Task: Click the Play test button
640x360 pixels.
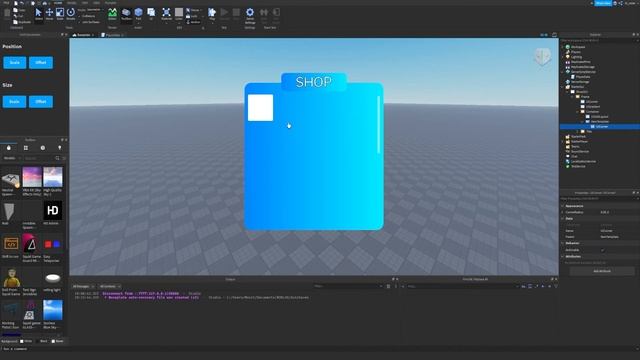Action: [x=212, y=14]
